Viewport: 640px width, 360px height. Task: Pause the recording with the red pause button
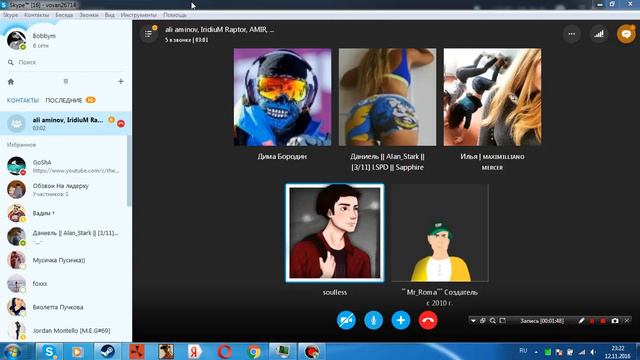[592, 321]
